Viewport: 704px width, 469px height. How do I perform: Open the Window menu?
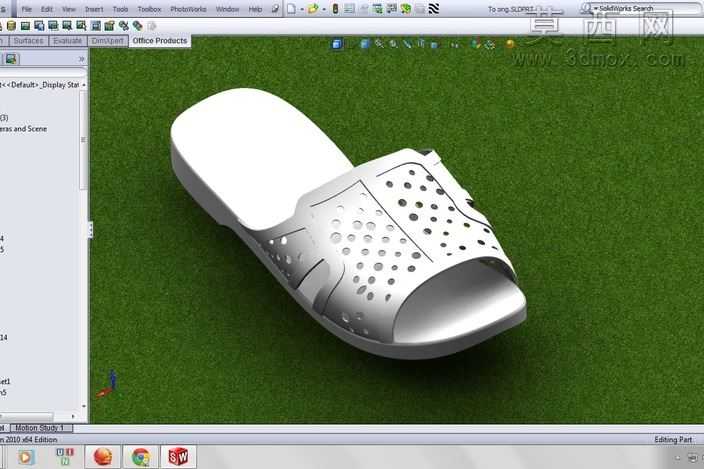(227, 9)
